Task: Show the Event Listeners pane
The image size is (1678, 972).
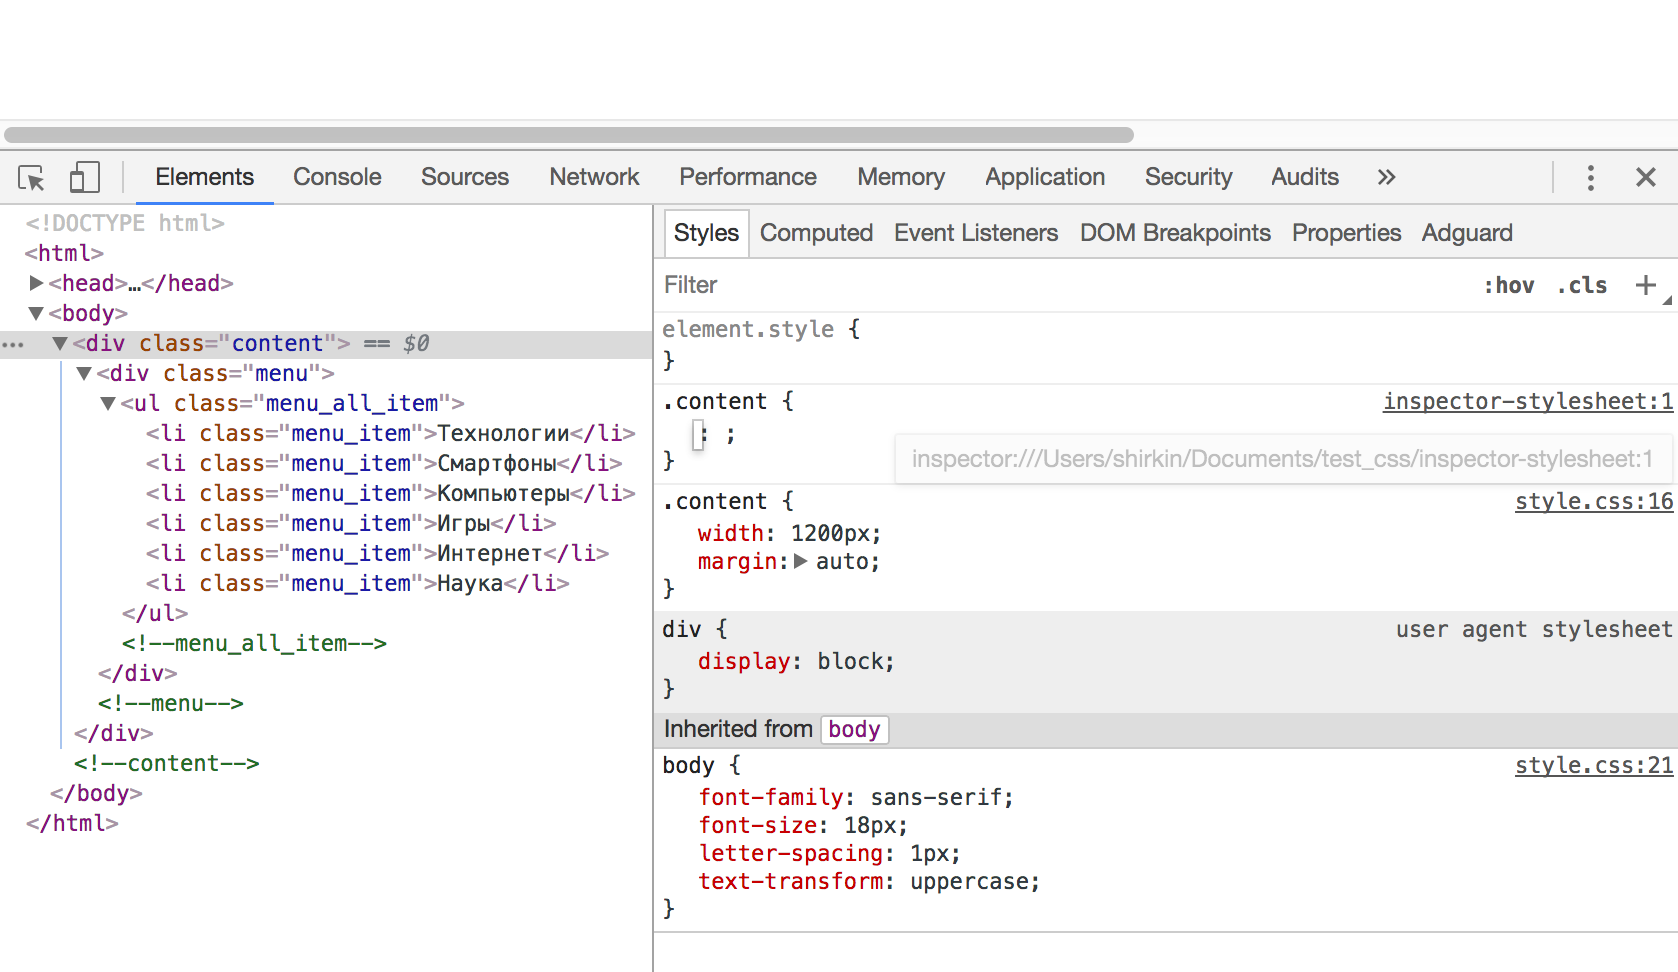Action: [976, 233]
